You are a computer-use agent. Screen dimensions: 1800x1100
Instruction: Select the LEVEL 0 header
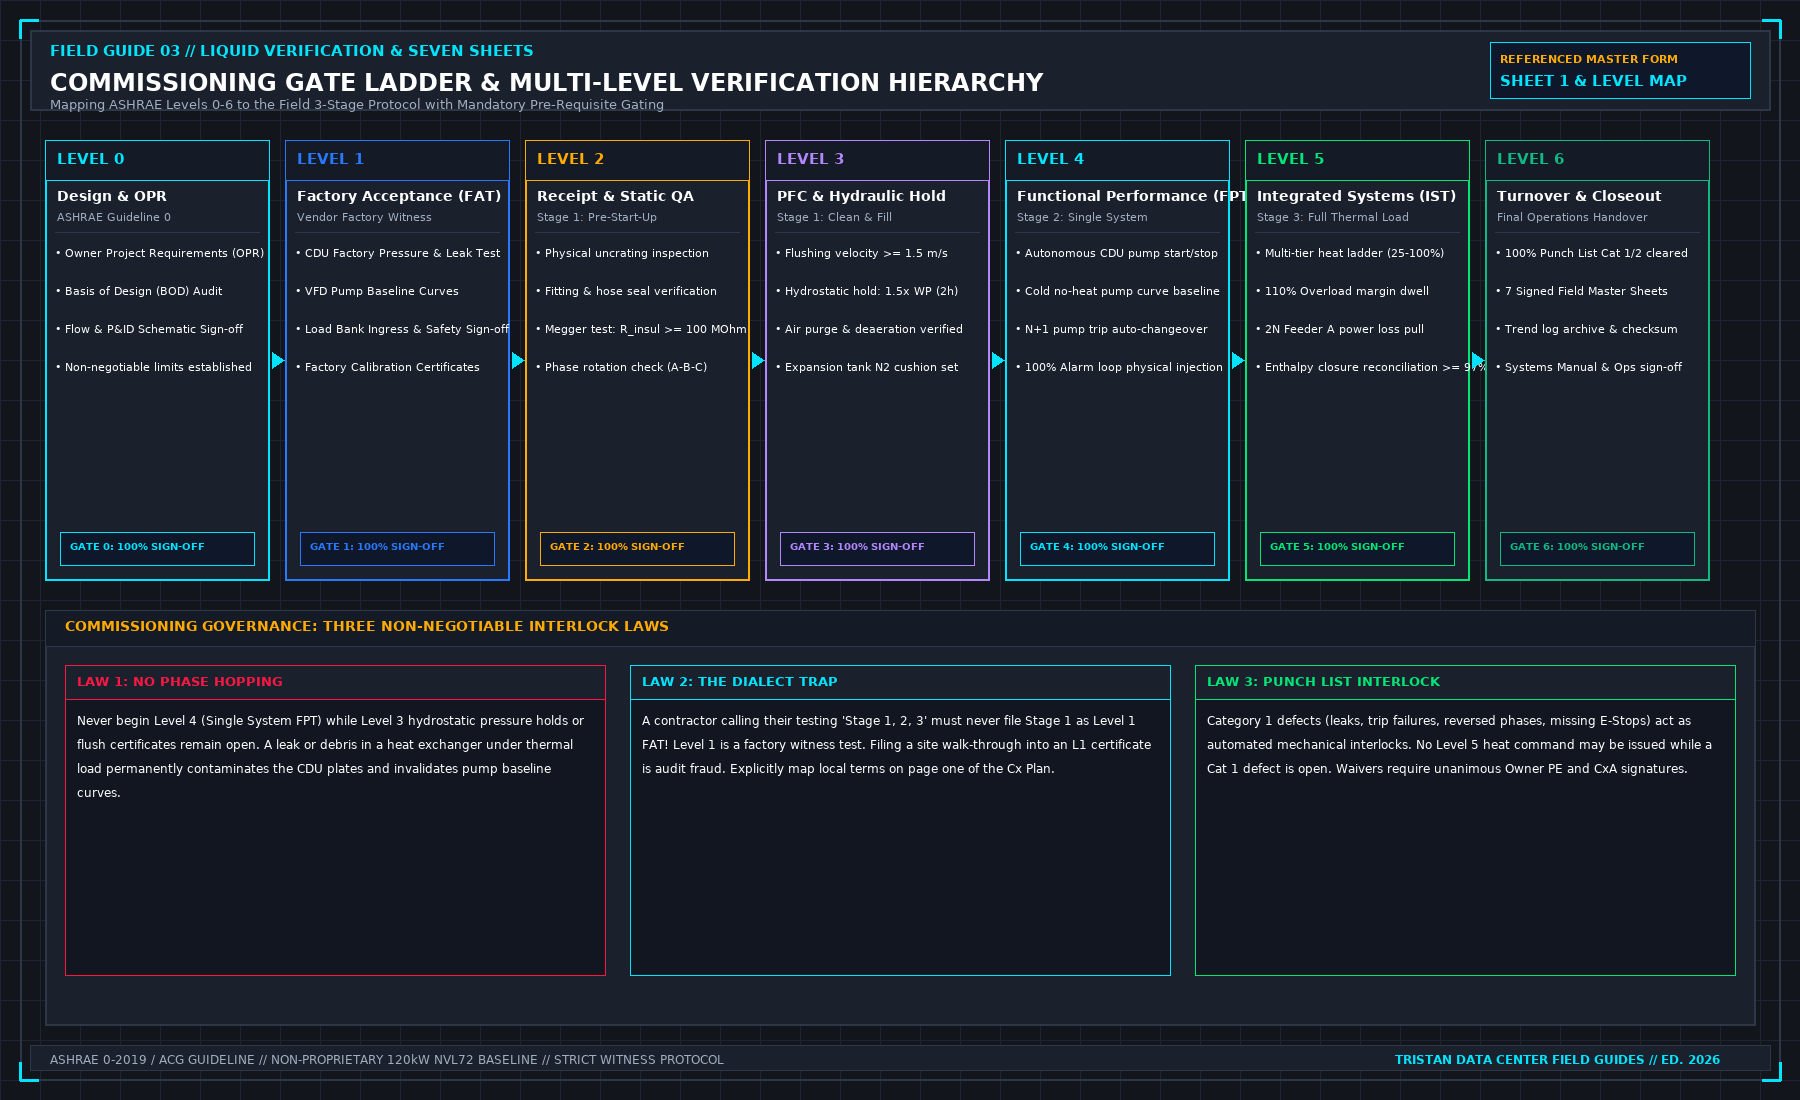[x=157, y=160]
